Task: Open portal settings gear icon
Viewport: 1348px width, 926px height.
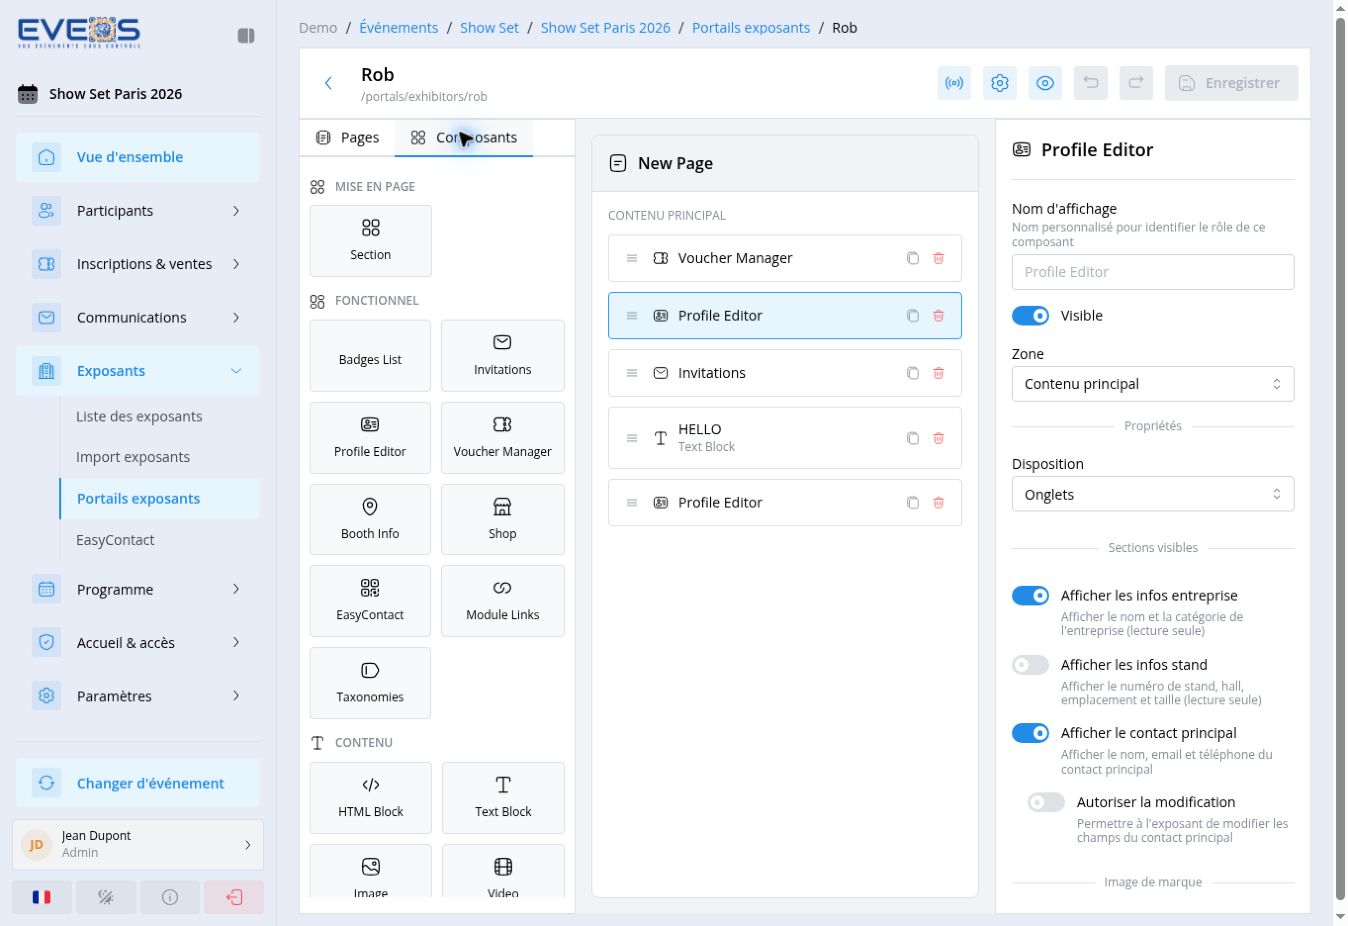Action: [999, 83]
